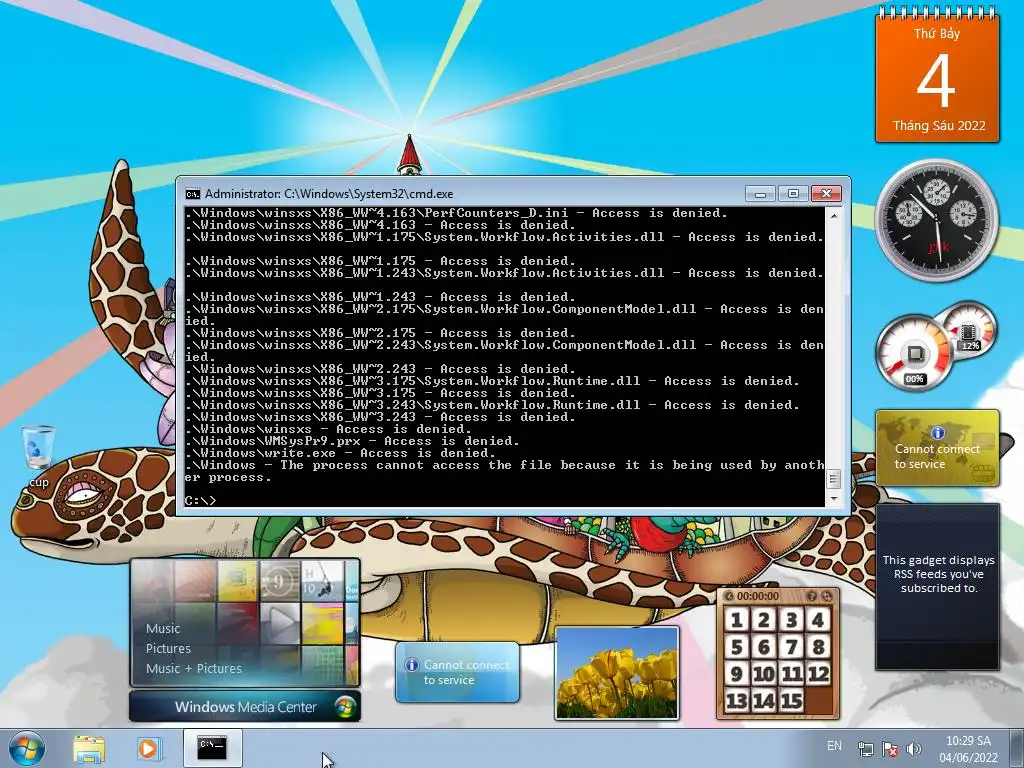Click Tháng Sáu 2022 on calendar gadget
Screen dimensions: 1024x768
(x=938, y=125)
